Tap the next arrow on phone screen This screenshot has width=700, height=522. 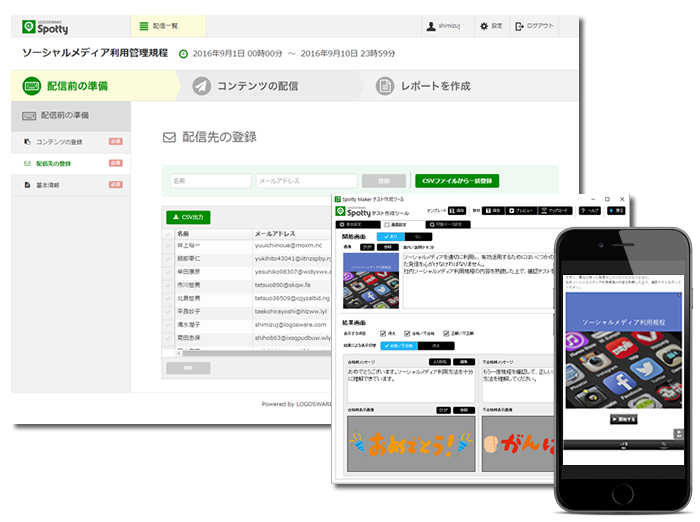[x=678, y=434]
